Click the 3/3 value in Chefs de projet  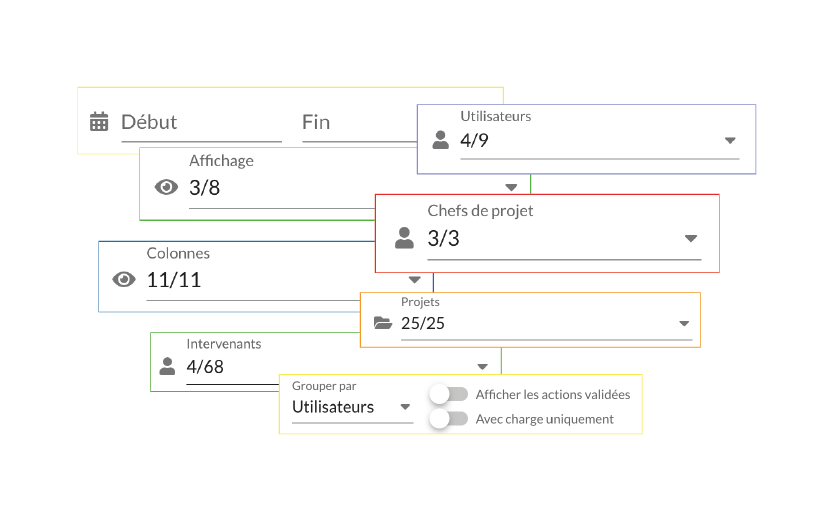[444, 238]
